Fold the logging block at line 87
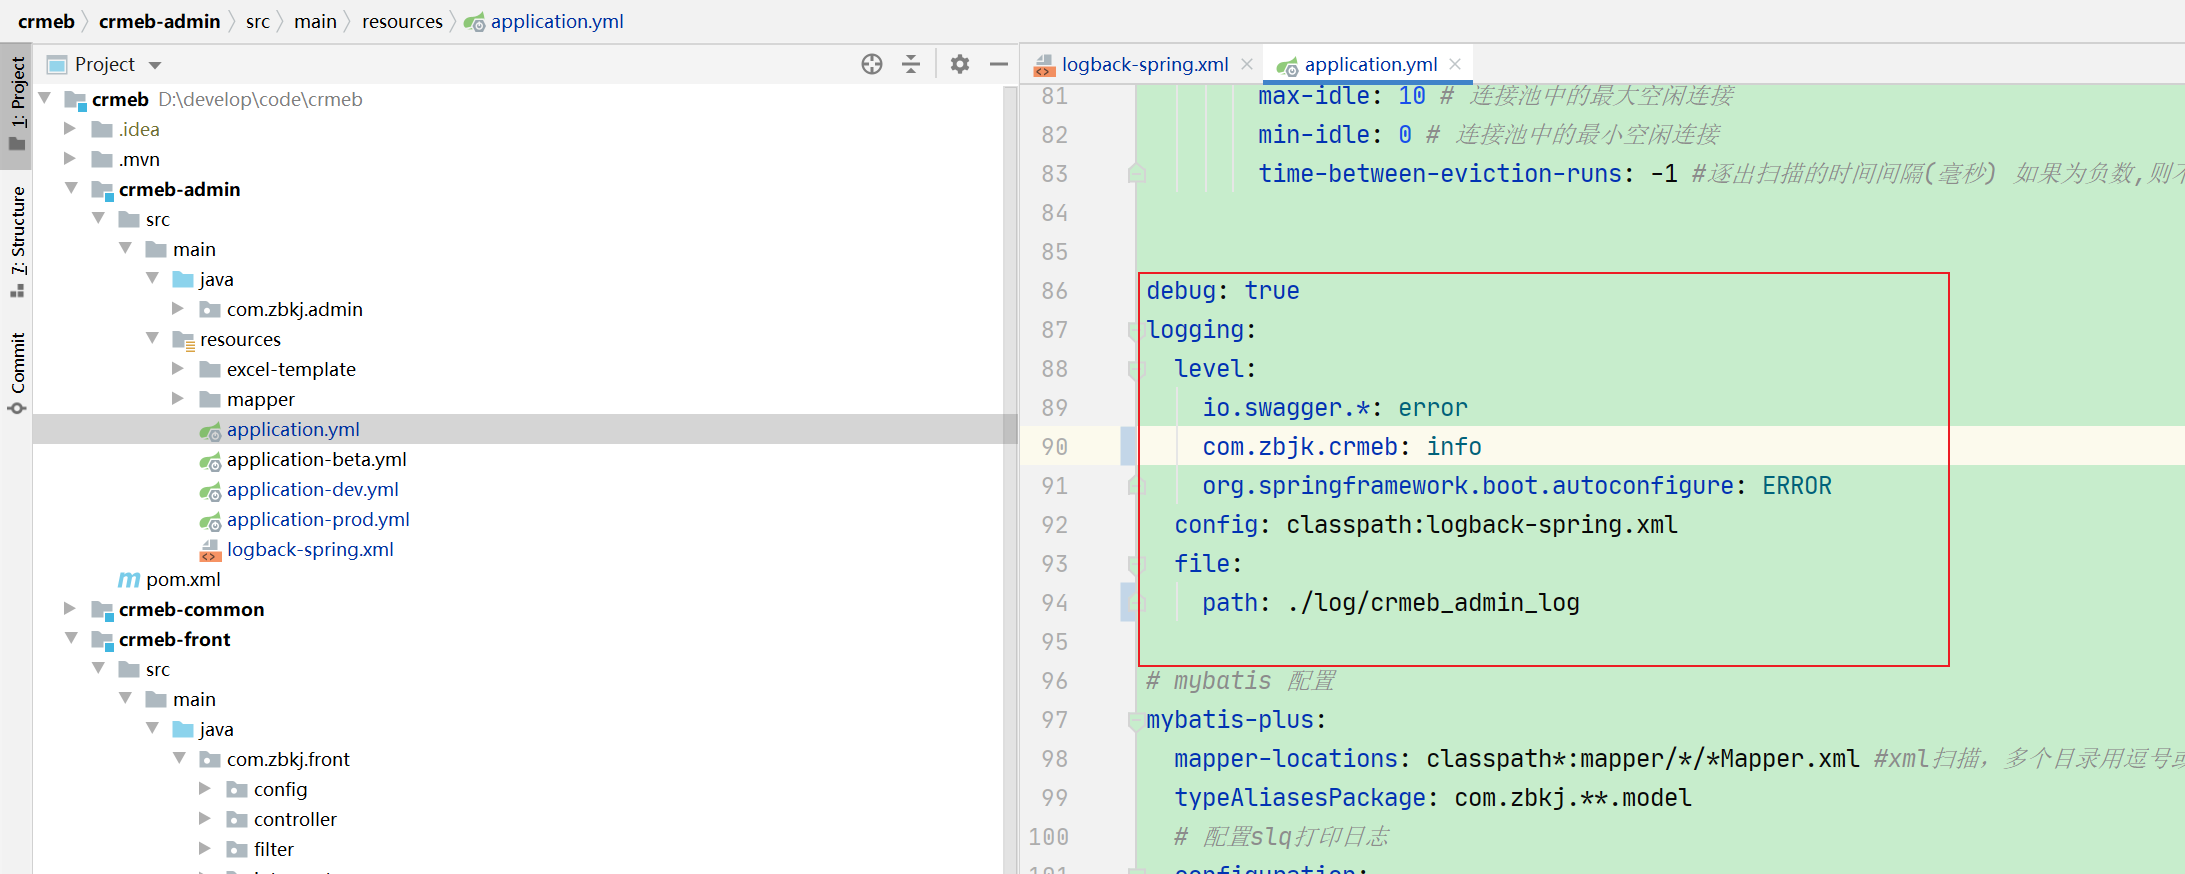 click(x=1136, y=330)
